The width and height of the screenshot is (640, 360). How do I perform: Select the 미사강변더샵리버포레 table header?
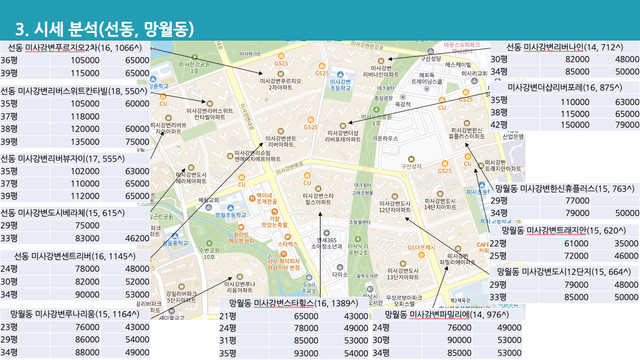click(565, 87)
